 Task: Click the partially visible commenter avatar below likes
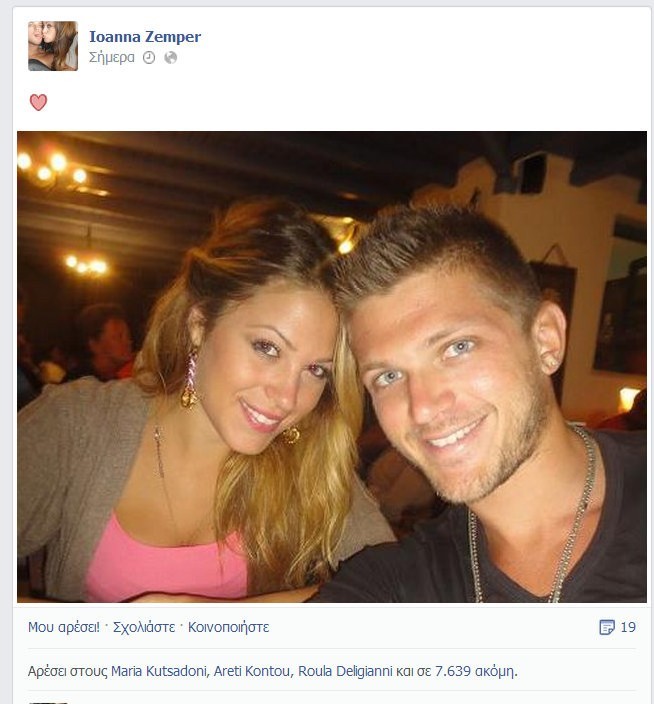click(48, 702)
